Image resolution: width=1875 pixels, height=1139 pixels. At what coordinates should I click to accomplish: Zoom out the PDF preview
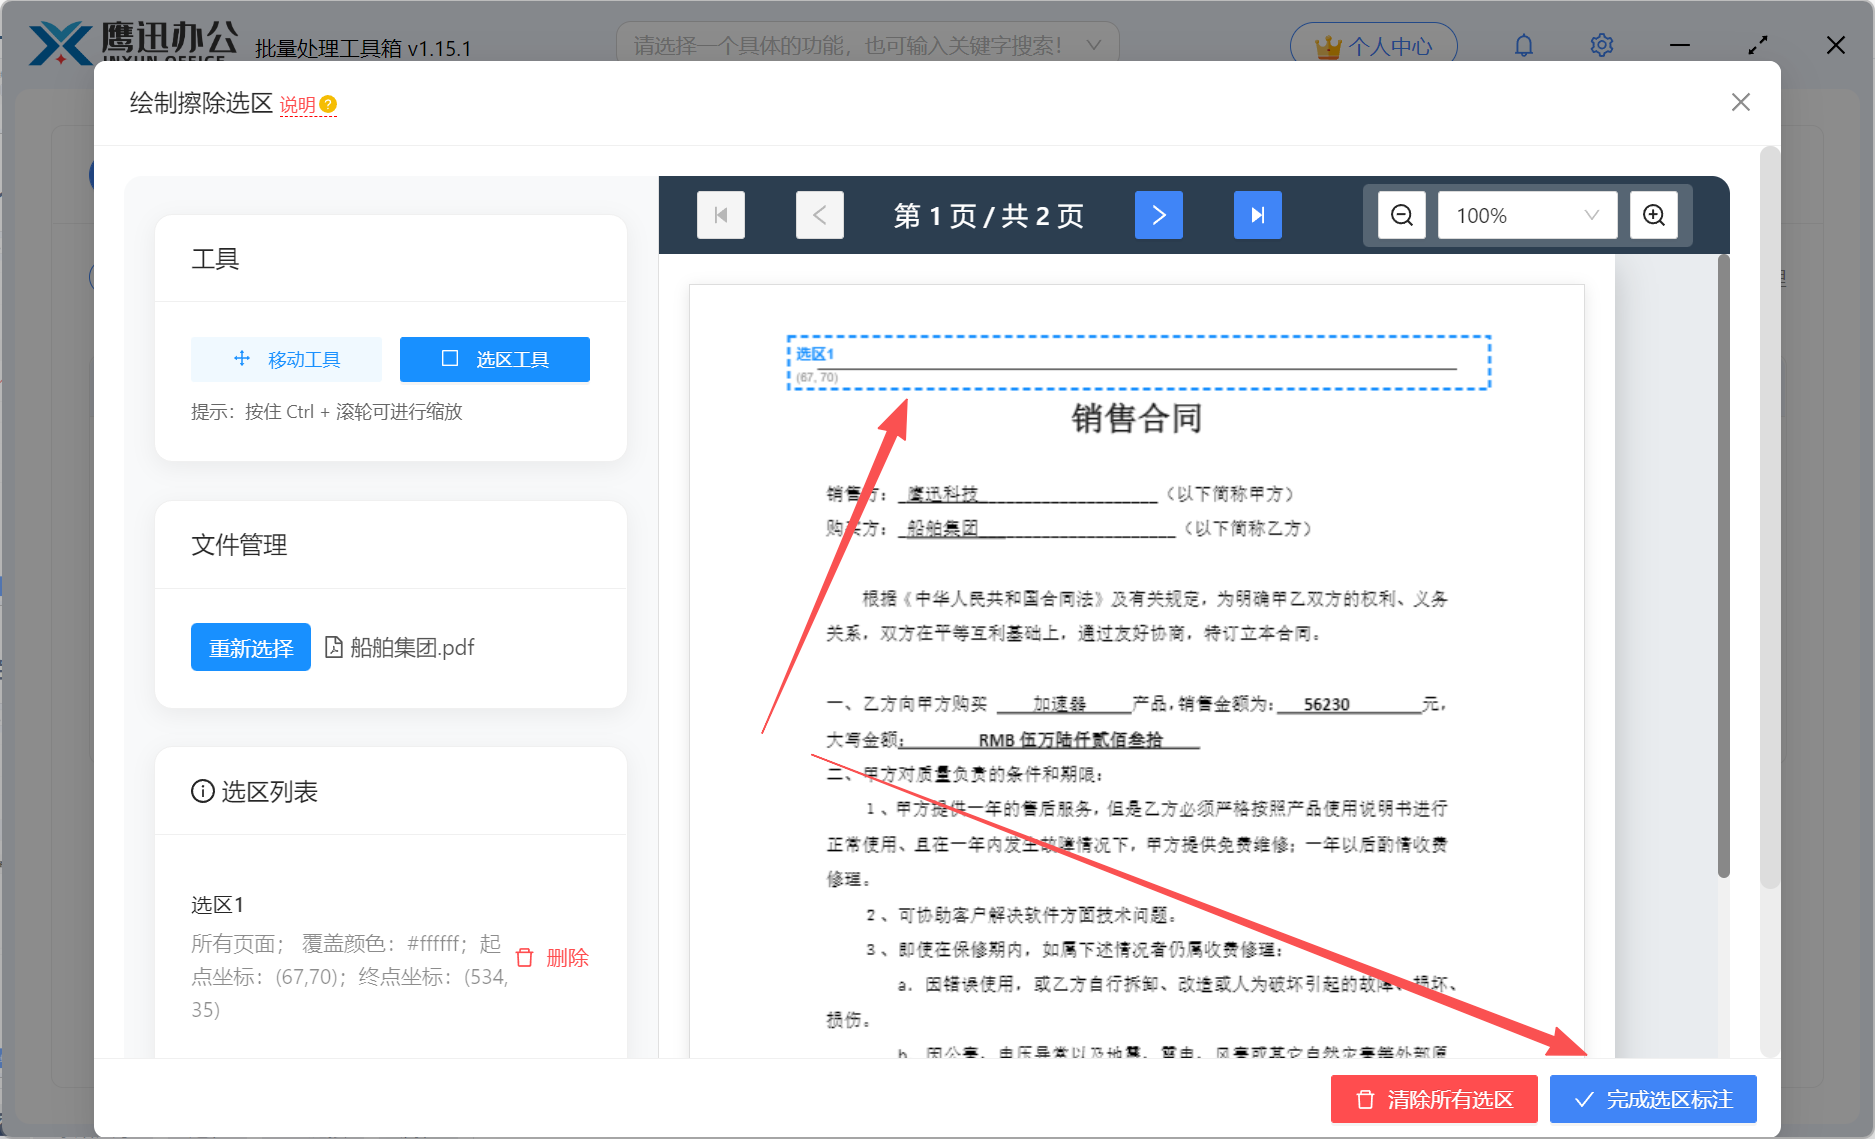[x=1402, y=215]
